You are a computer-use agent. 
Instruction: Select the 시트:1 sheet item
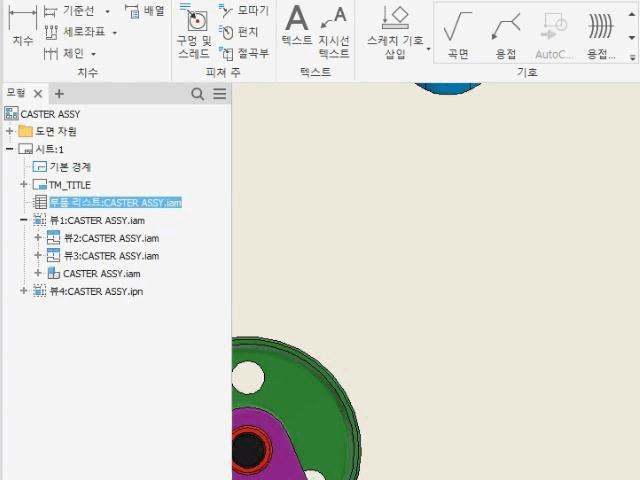click(49, 149)
